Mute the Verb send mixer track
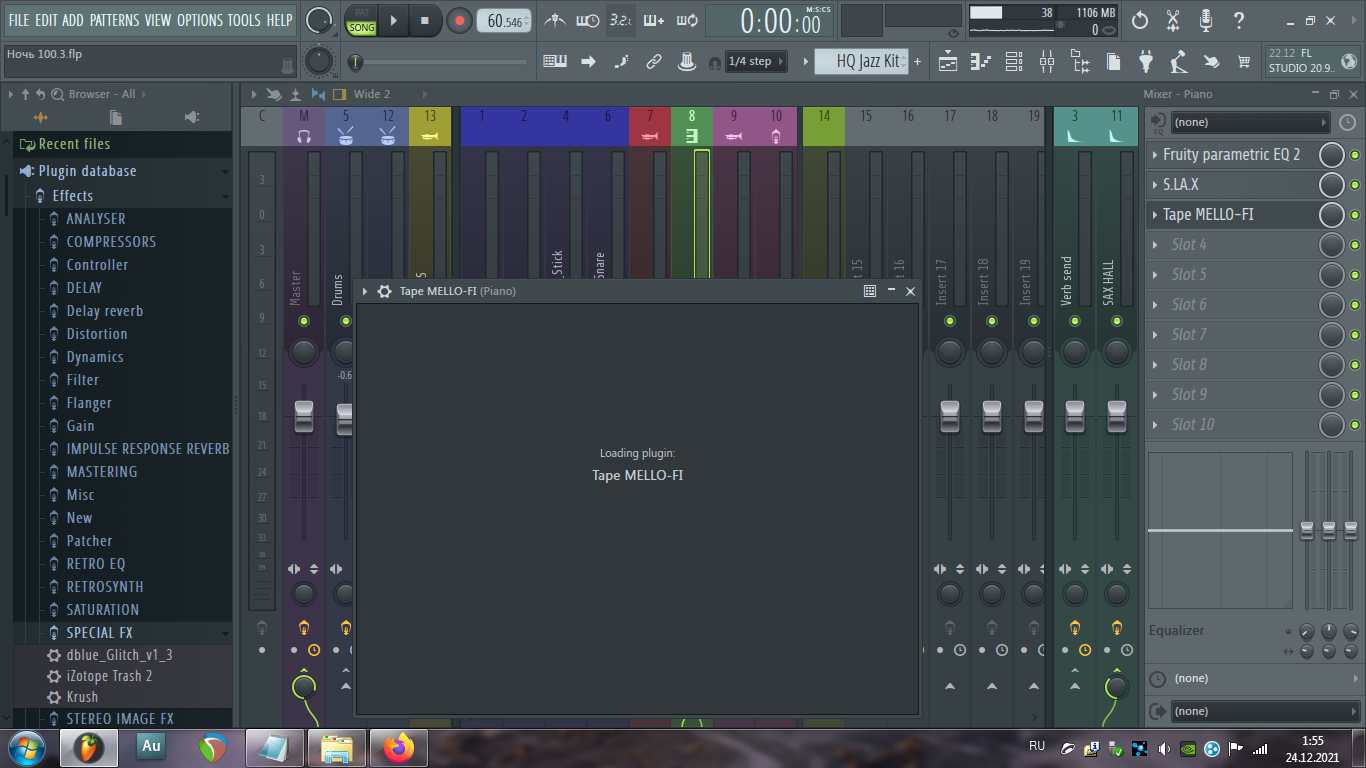 coord(1075,321)
